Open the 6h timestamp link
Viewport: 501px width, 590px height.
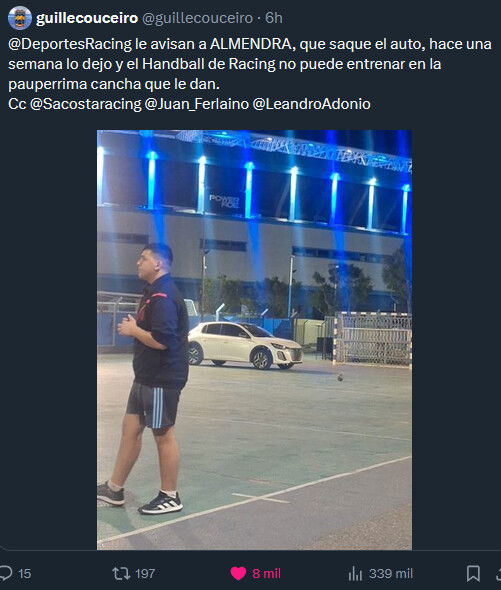274,18
